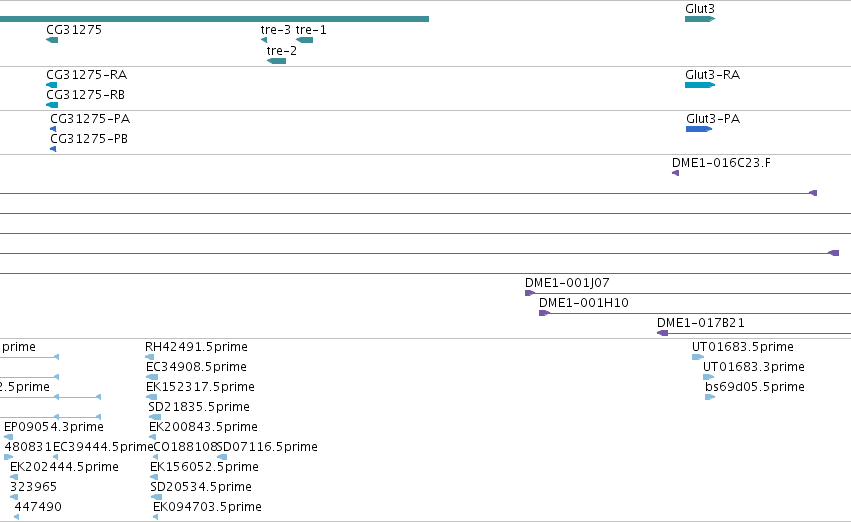The height and width of the screenshot is (522, 851).
Task: Select the CG31275-PA label
Action: coord(90,119)
